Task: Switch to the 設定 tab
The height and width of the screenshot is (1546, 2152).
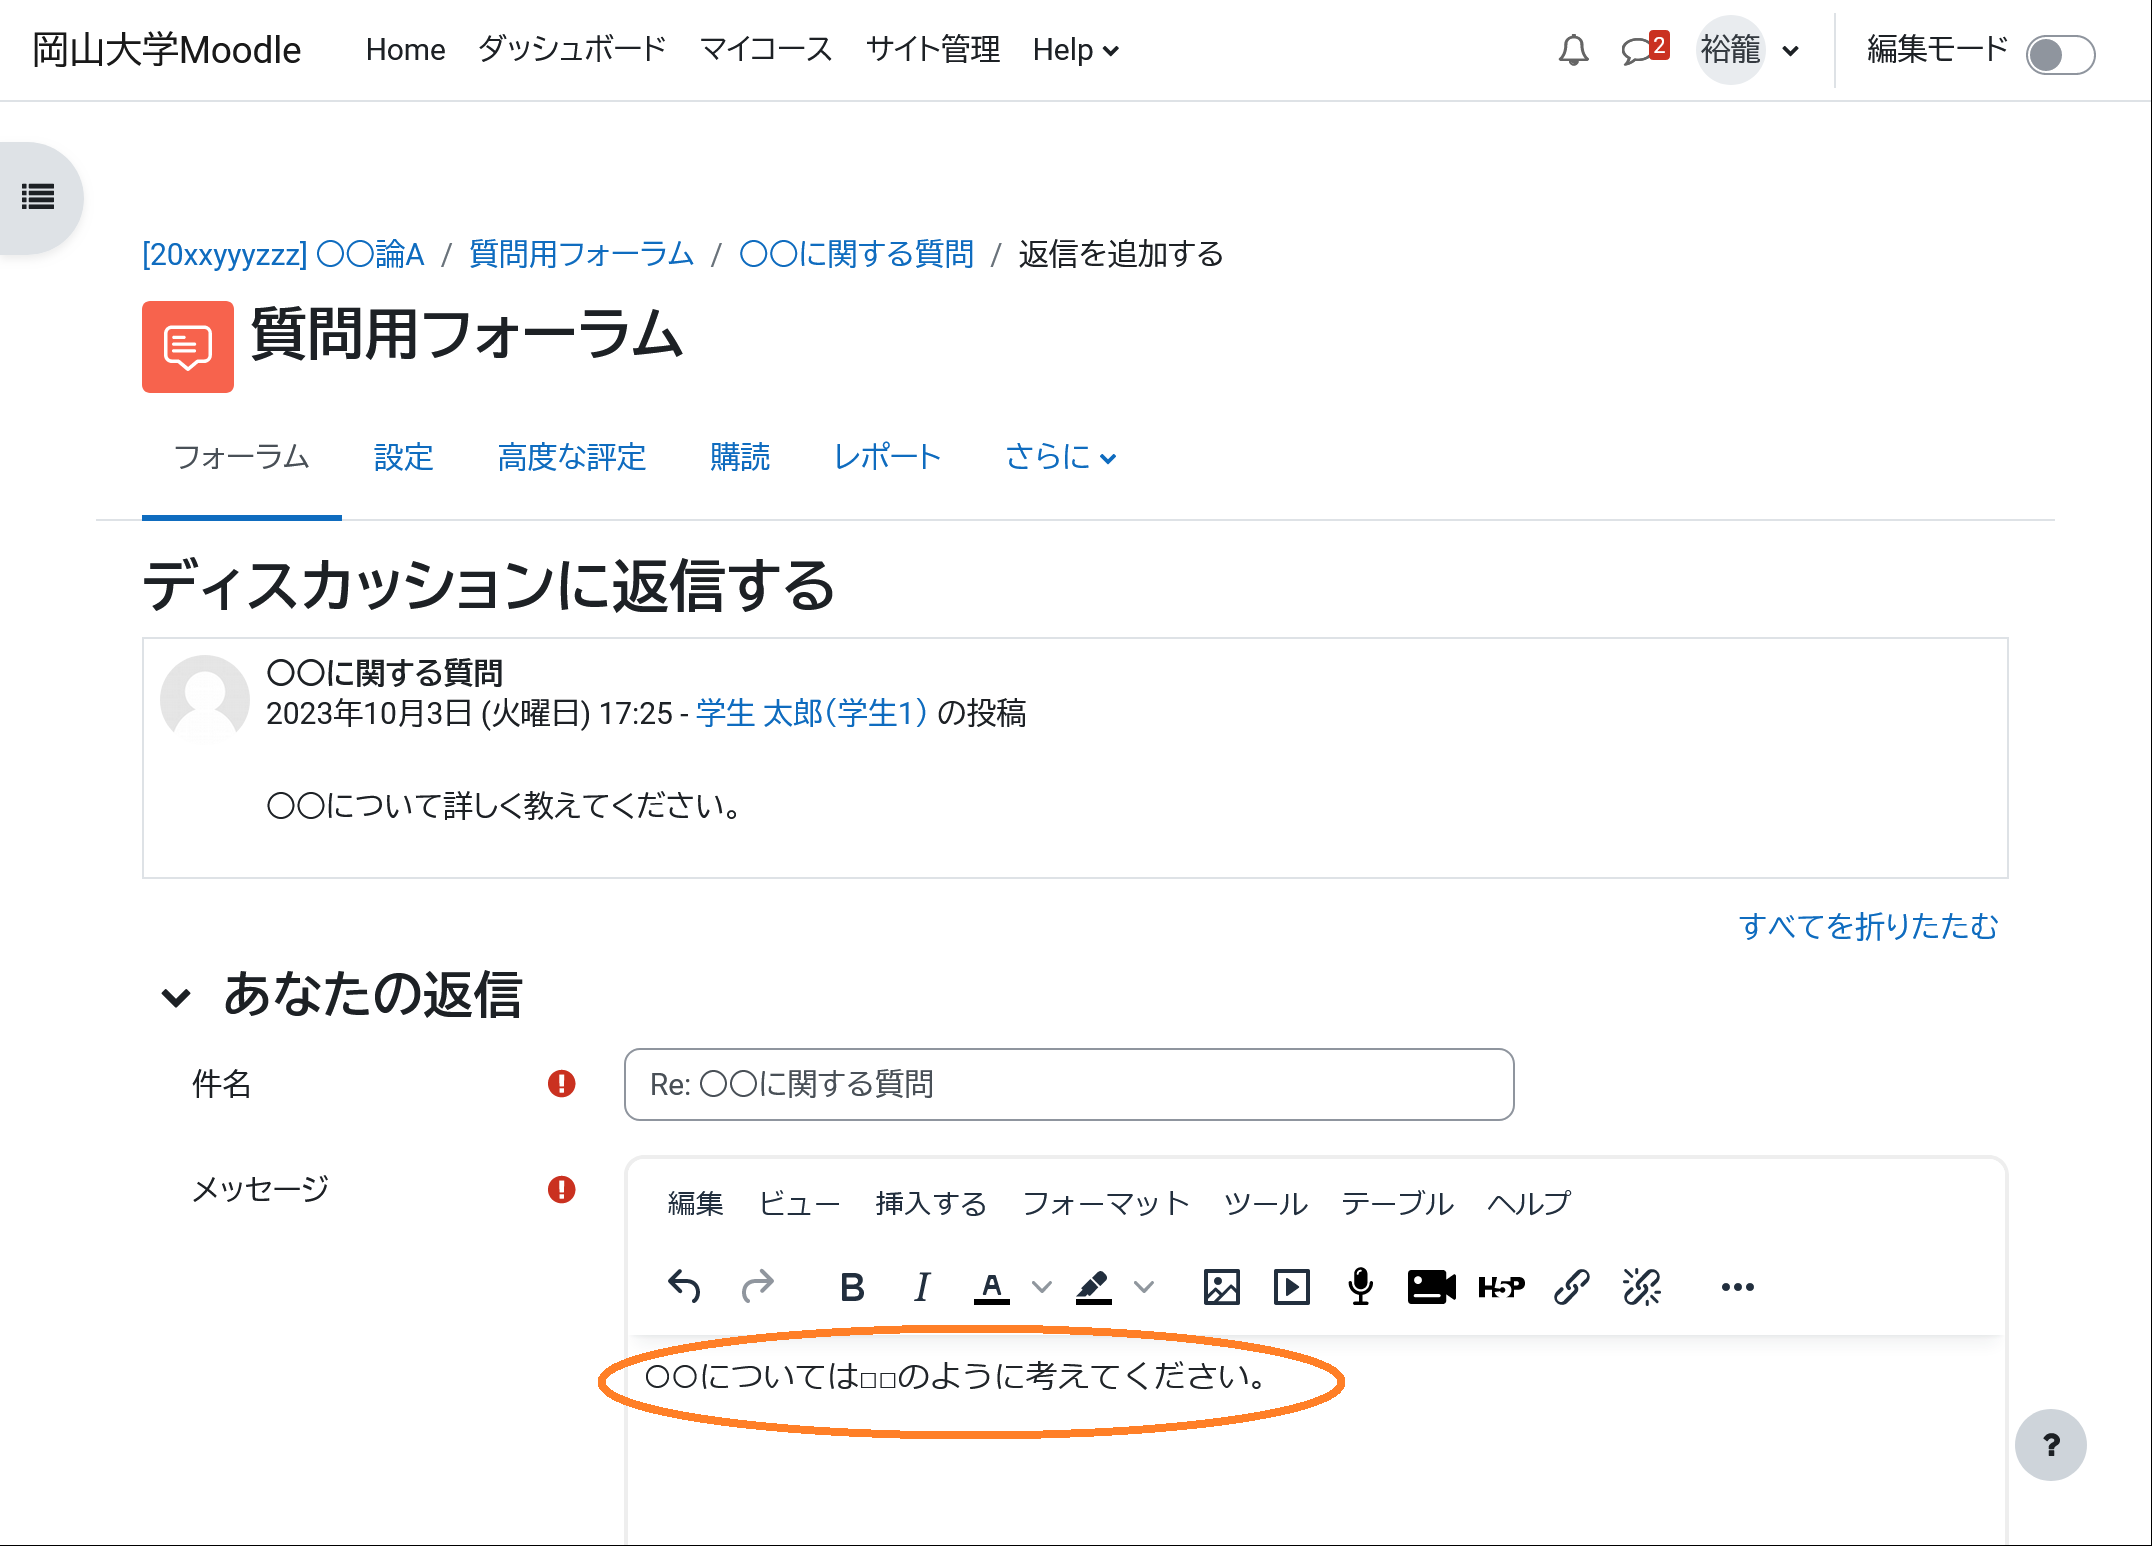Action: point(404,457)
